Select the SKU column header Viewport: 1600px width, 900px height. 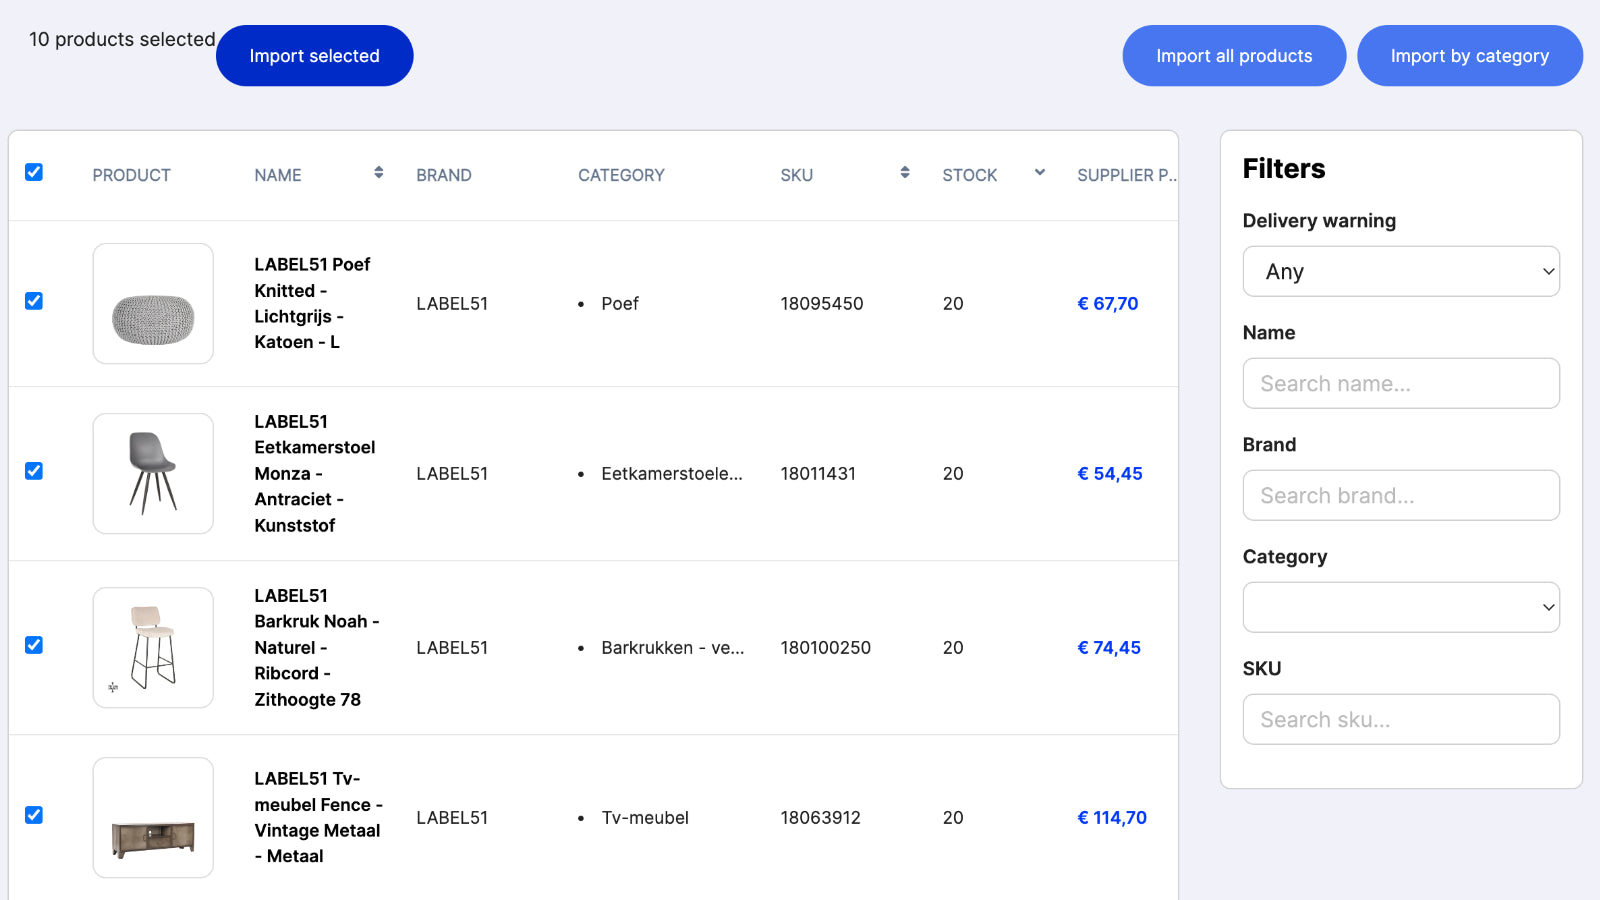[x=797, y=175]
